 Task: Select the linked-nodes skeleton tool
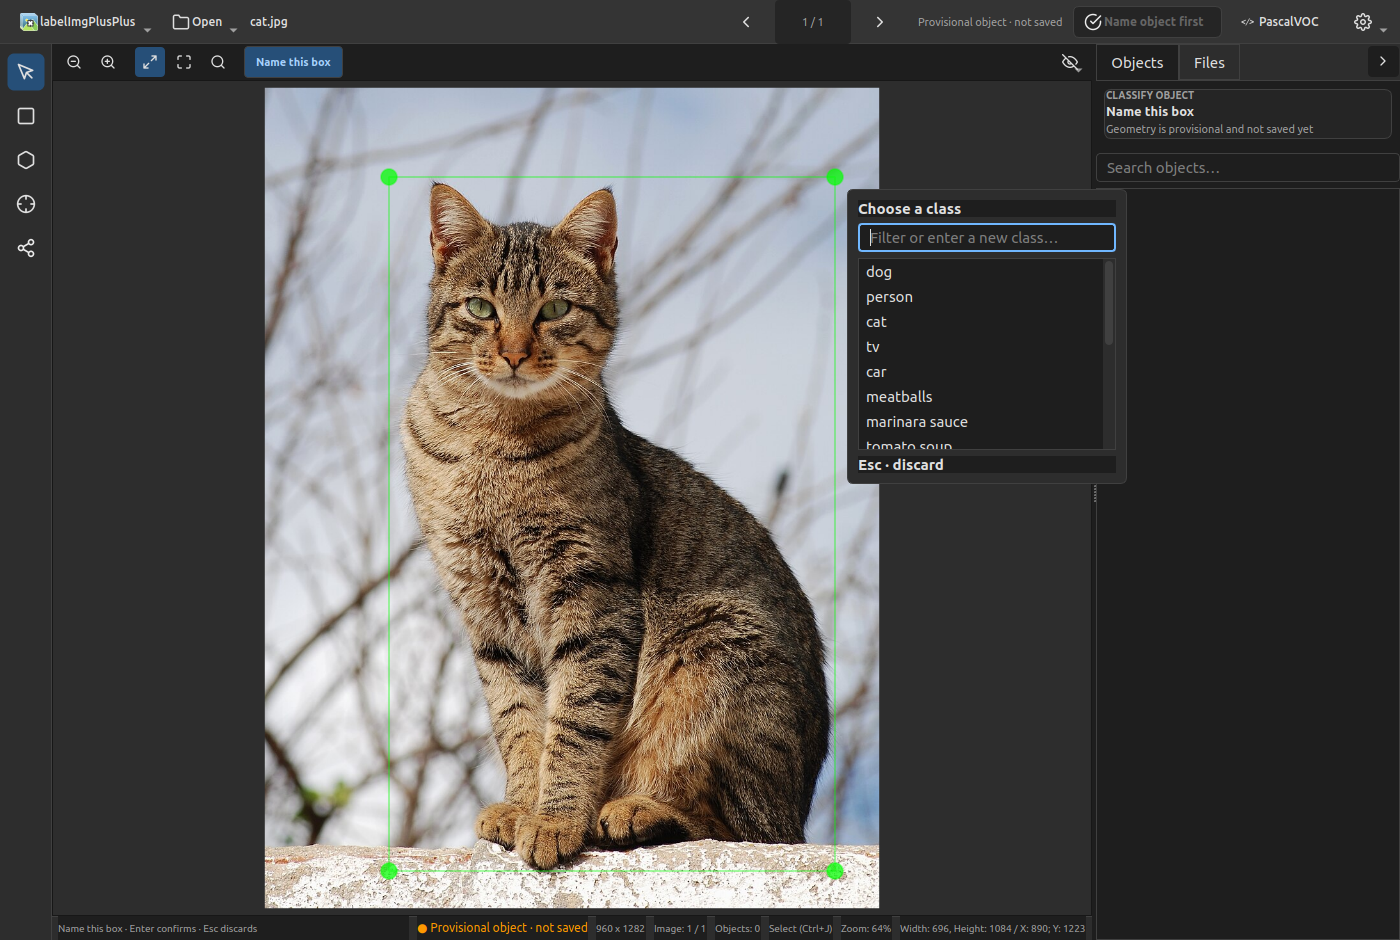[x=26, y=248]
